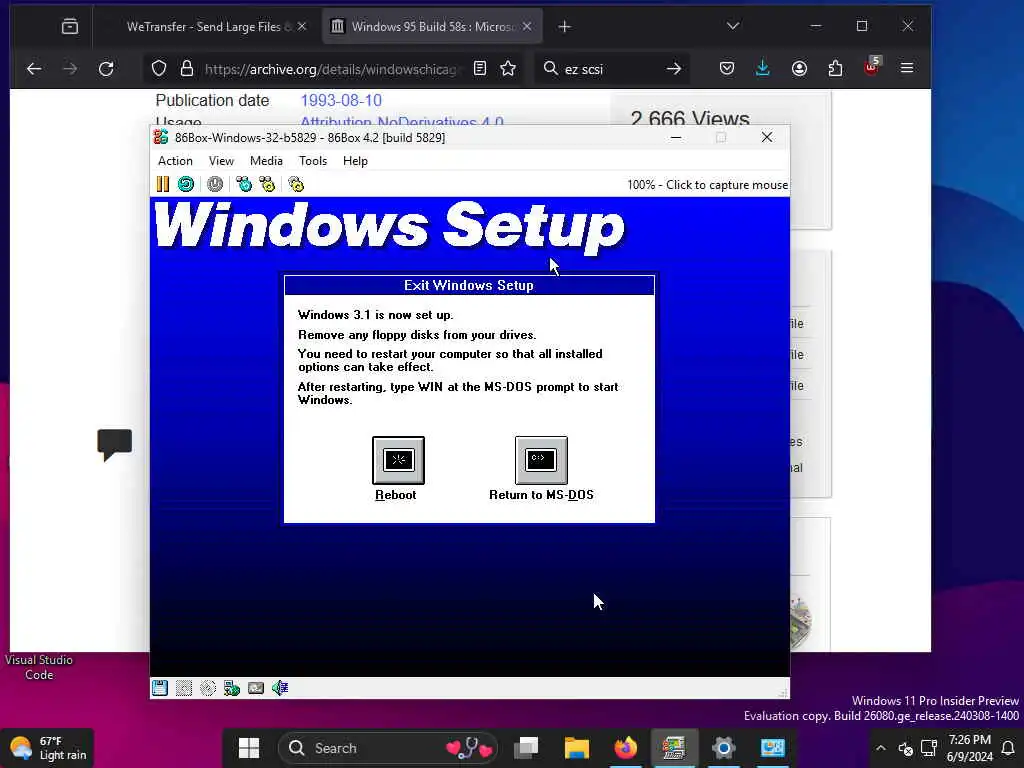Click the gray card status bar icon
This screenshot has width=1024, height=768.
(x=256, y=688)
